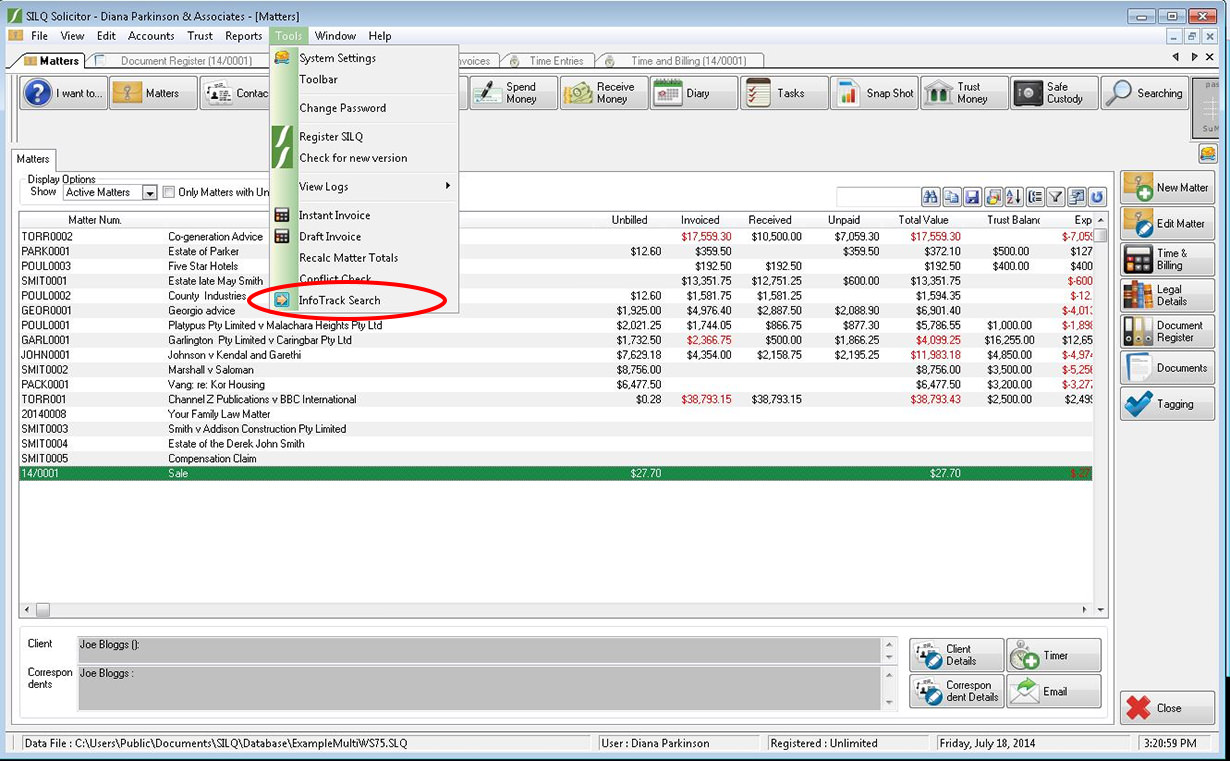Viewport: 1230px width, 761px height.
Task: Click the I want to... help icon button
Action: 64,93
